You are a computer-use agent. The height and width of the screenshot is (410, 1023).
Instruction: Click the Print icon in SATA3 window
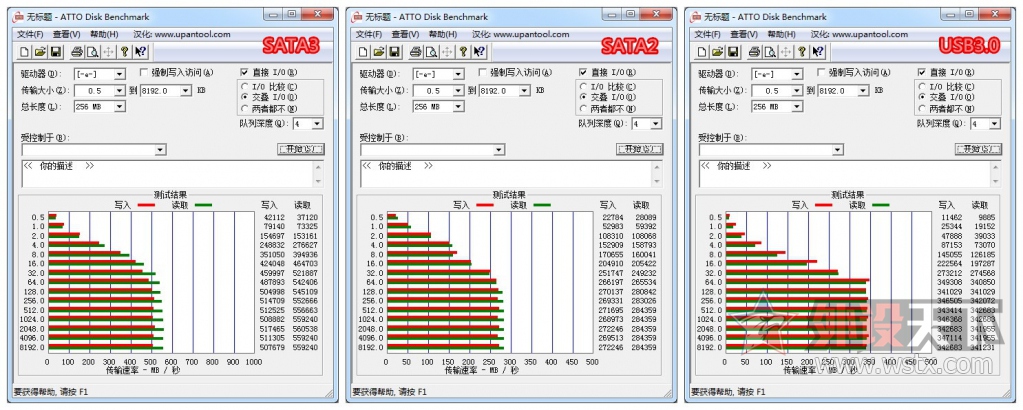pos(76,52)
